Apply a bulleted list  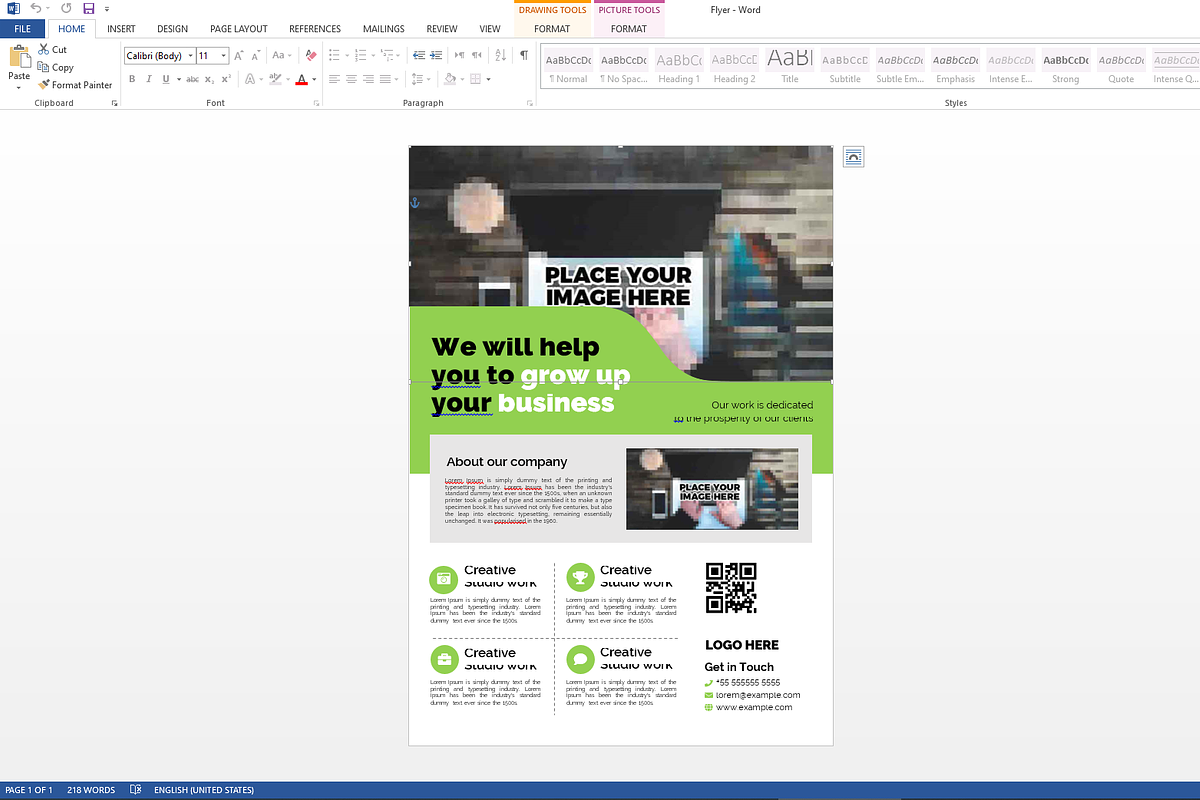click(334, 56)
